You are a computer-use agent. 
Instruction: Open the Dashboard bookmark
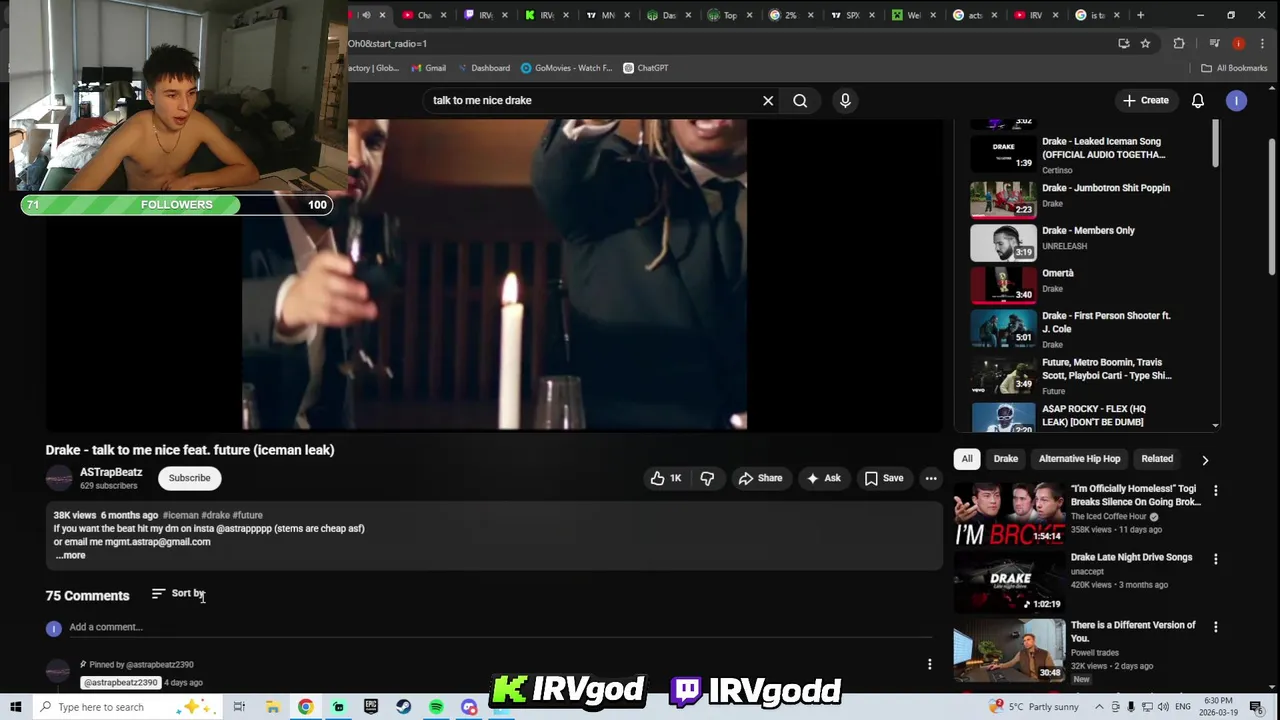484,68
